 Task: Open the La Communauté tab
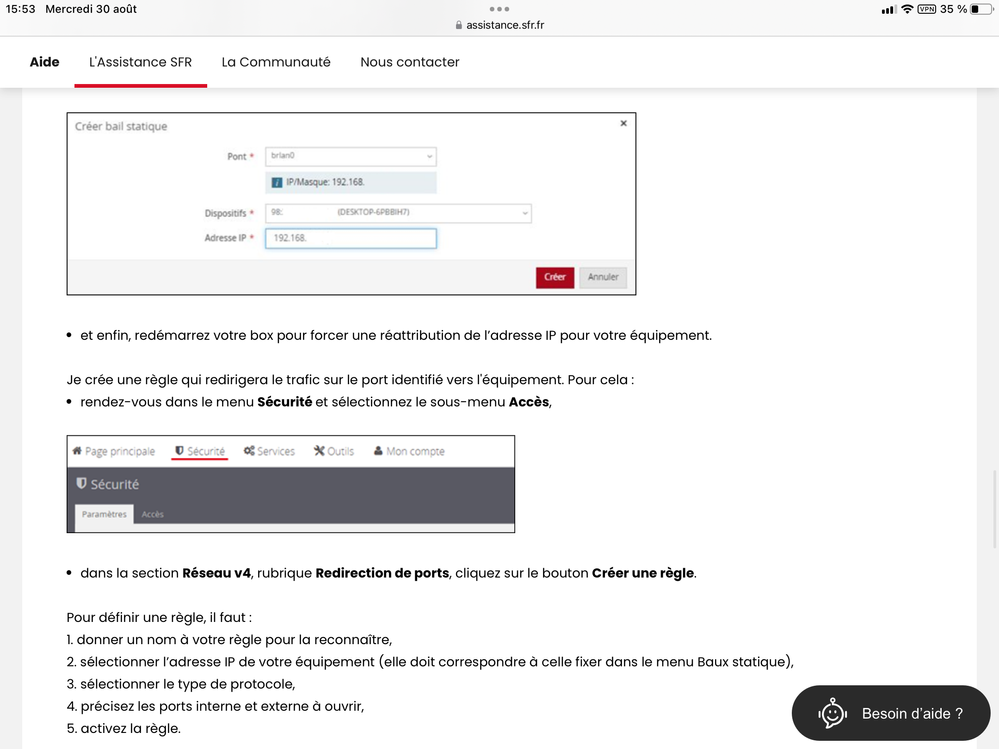tap(276, 62)
